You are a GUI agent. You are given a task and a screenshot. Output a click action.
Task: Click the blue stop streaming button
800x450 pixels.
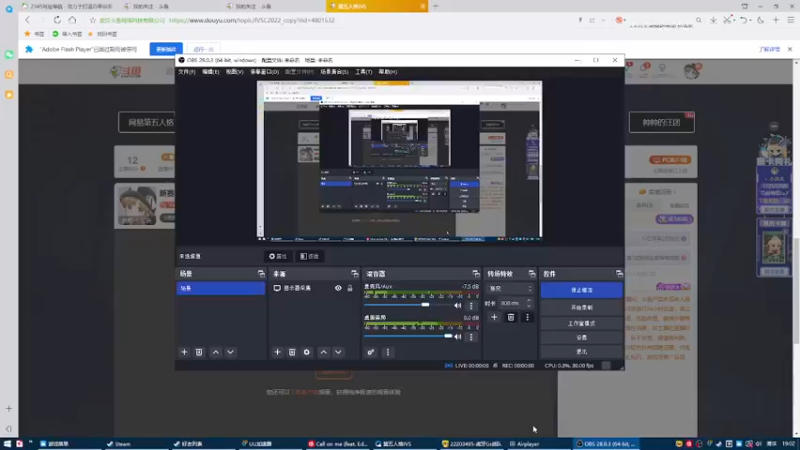pos(582,290)
